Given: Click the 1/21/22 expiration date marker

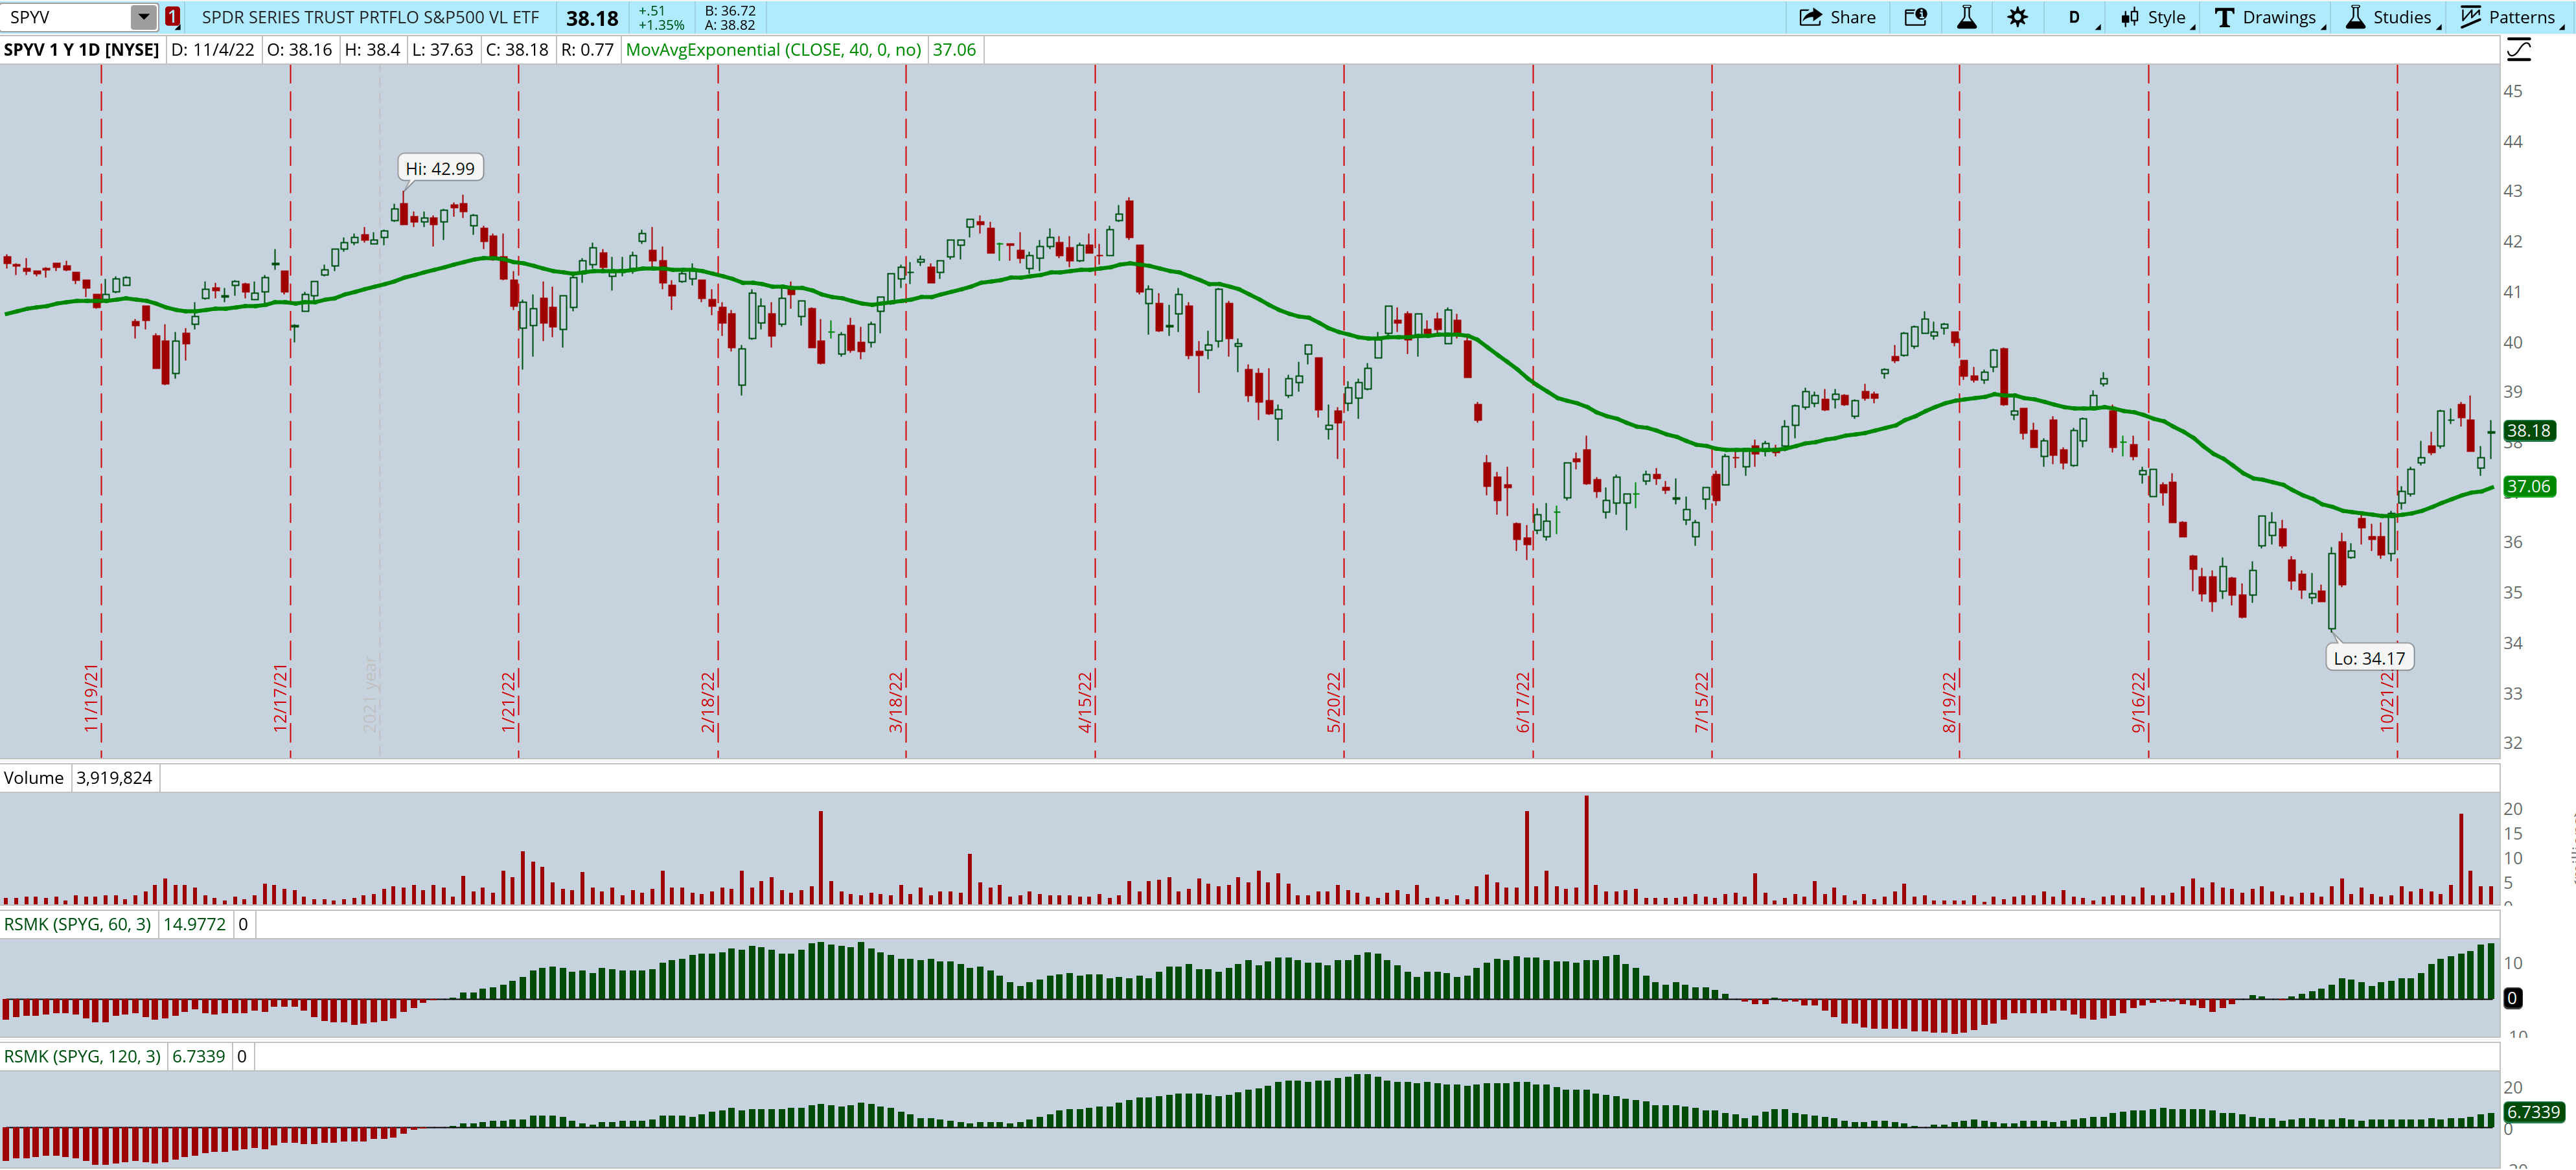Looking at the screenshot, I should coord(508,702).
